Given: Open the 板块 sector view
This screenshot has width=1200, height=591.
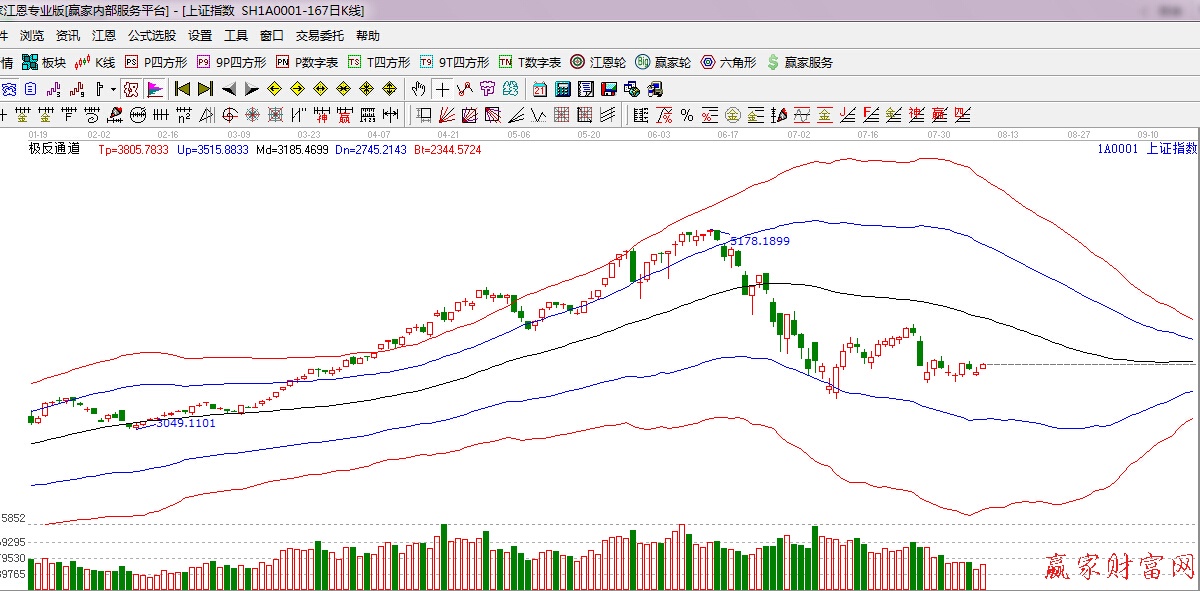Looking at the screenshot, I should tap(44, 62).
